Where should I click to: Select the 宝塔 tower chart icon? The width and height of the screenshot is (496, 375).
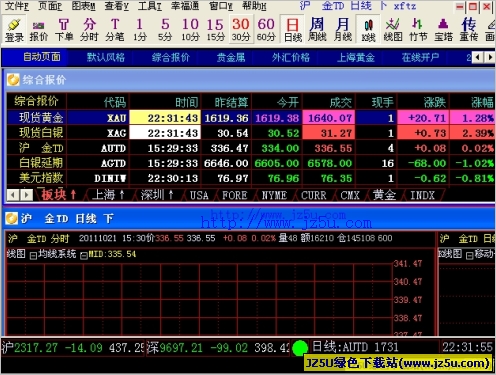point(443,30)
